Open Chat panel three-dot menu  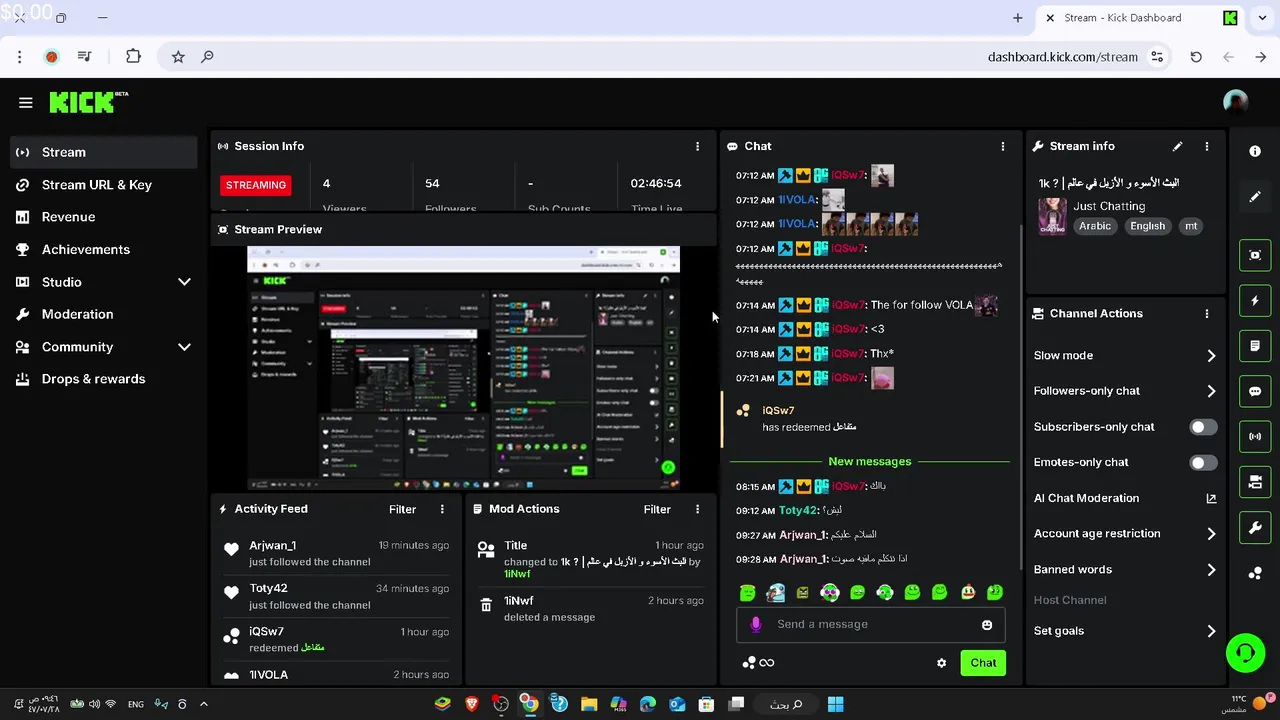point(1002,146)
